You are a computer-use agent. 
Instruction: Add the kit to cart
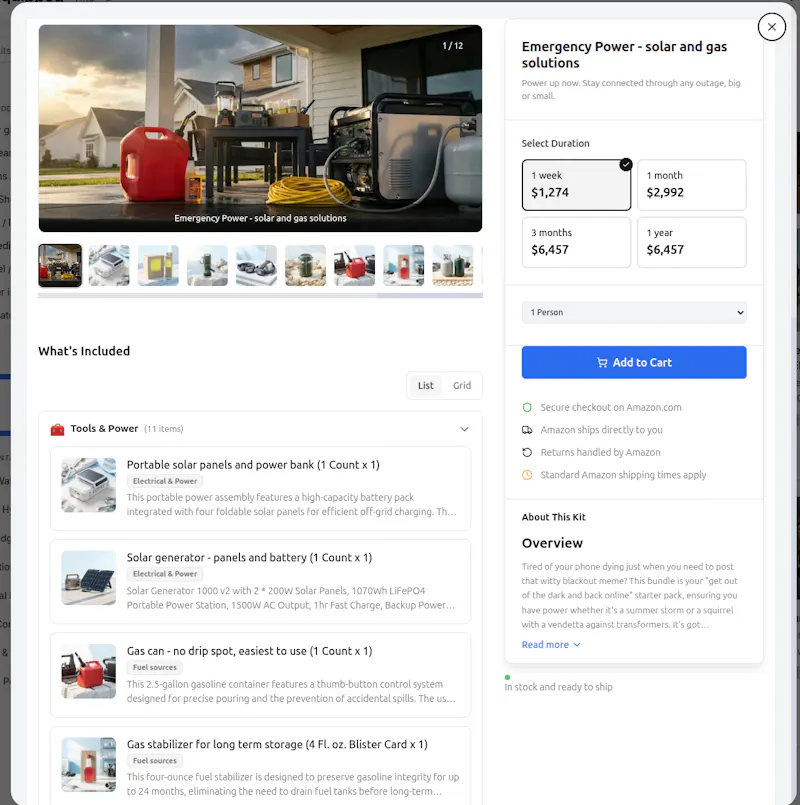pos(634,362)
